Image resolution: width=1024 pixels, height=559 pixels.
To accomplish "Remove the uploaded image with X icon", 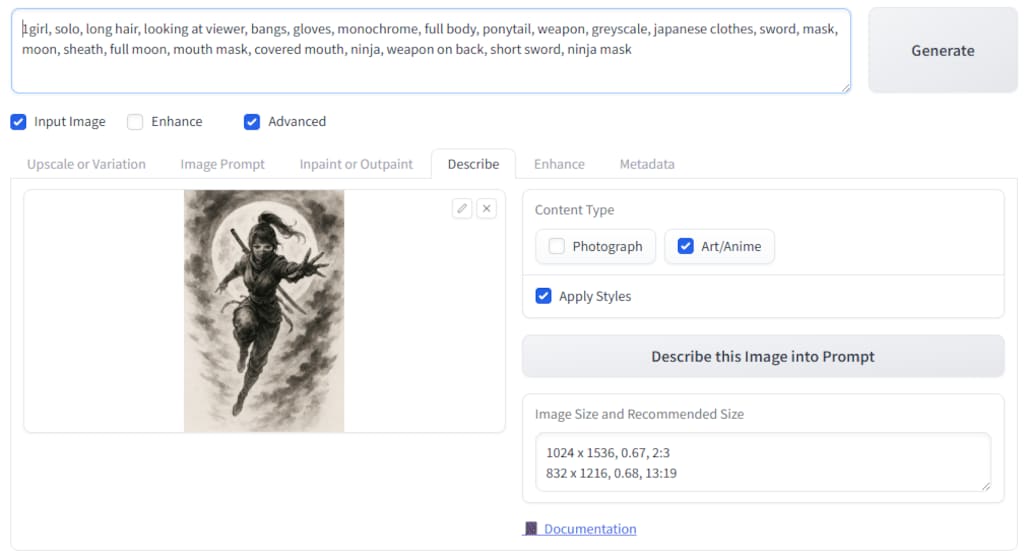I will point(486,208).
